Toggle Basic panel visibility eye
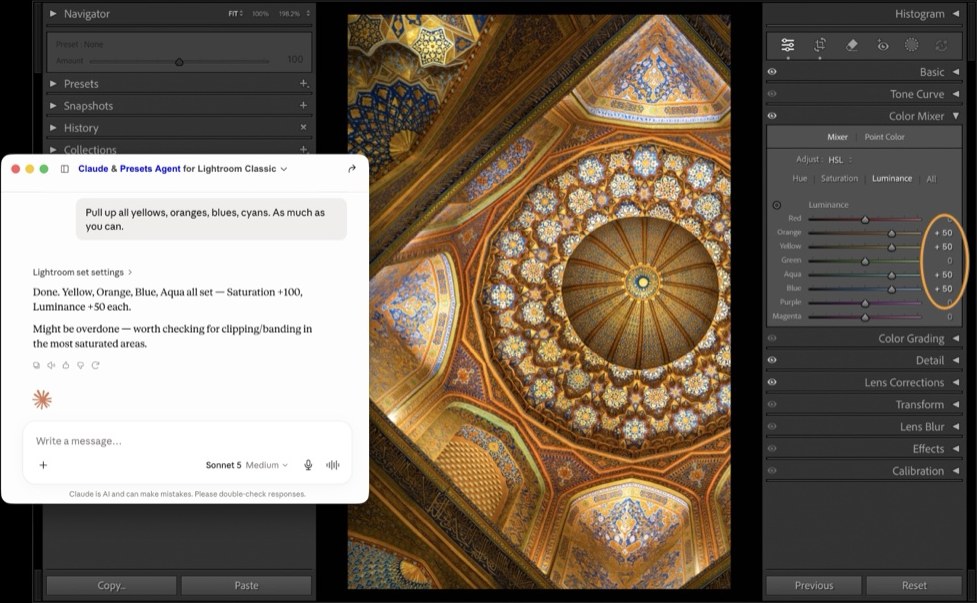The width and height of the screenshot is (977, 603). 772,72
